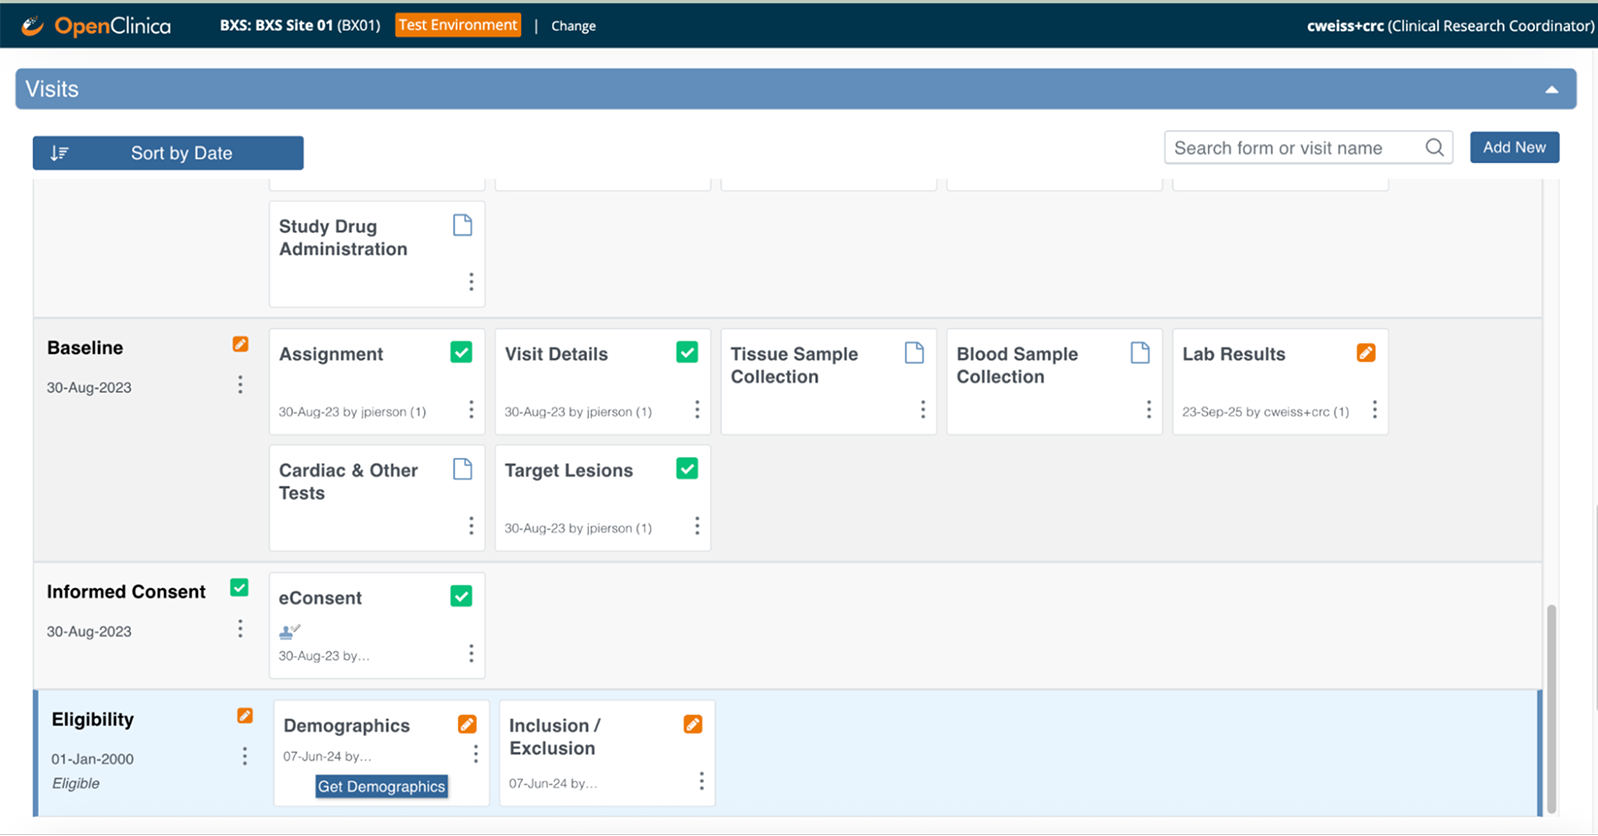Screen dimensions: 1598x836
Task: Click the green checkmark on Assignment form
Action: (461, 353)
